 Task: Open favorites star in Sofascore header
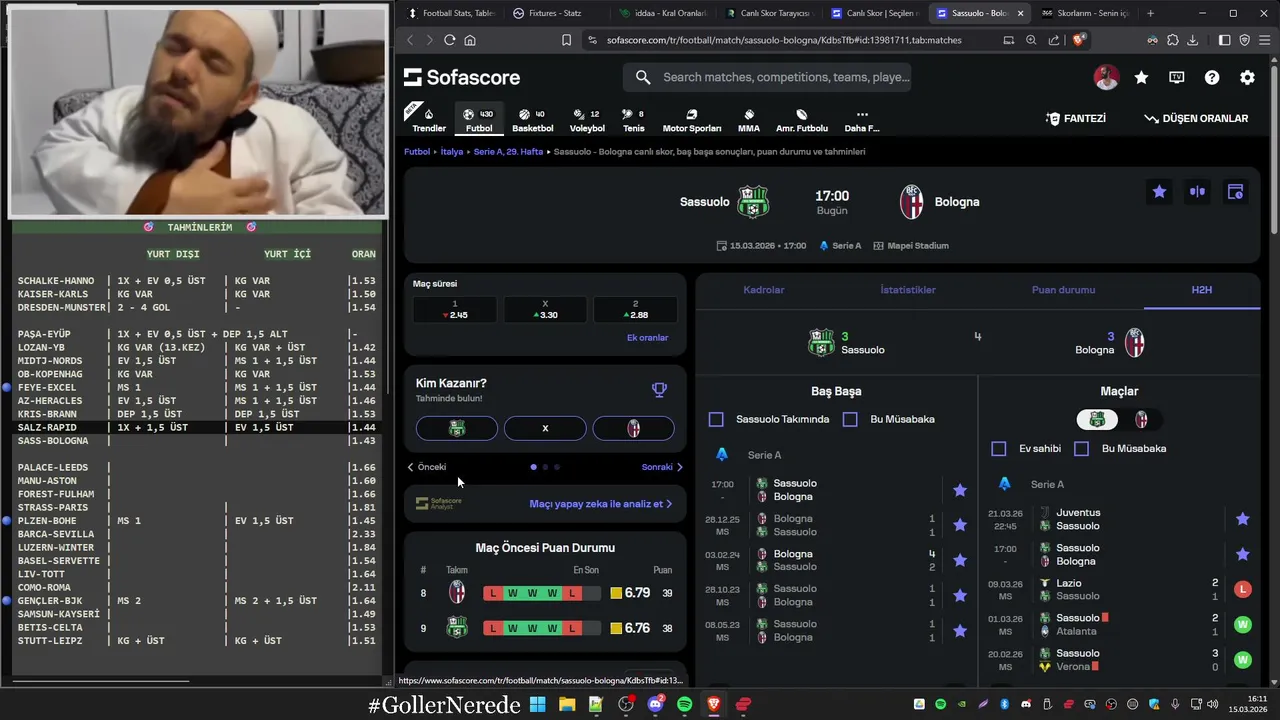[1141, 78]
